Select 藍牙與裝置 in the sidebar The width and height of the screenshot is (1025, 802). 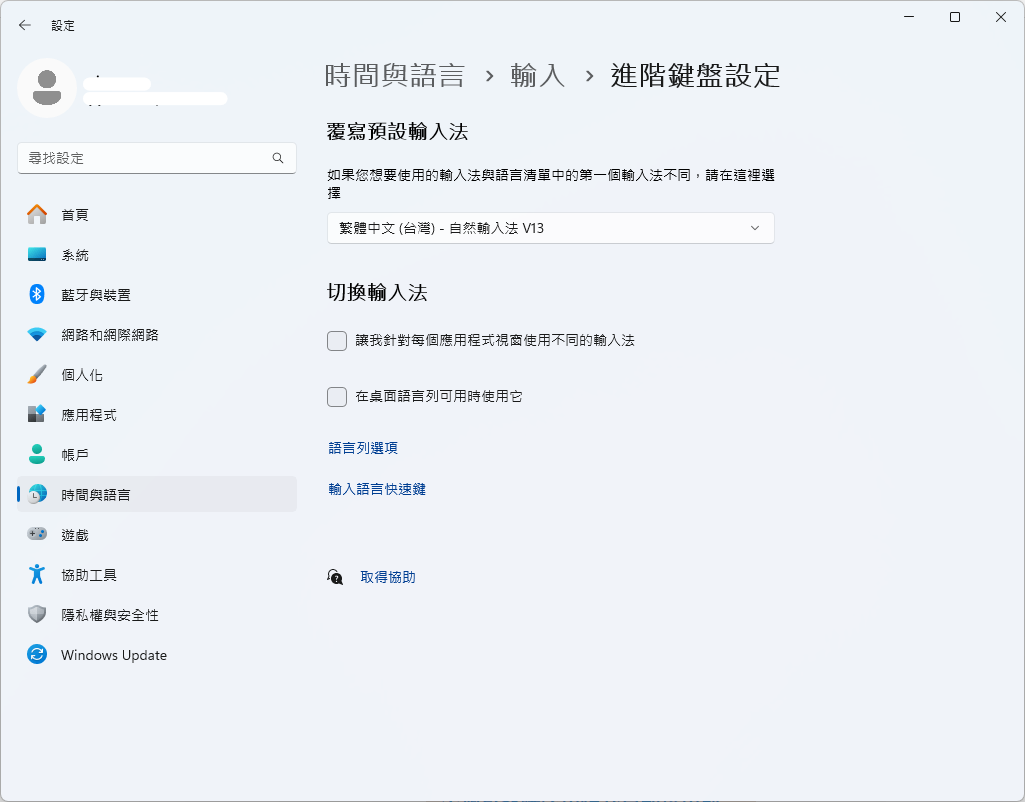pyautogui.click(x=157, y=294)
